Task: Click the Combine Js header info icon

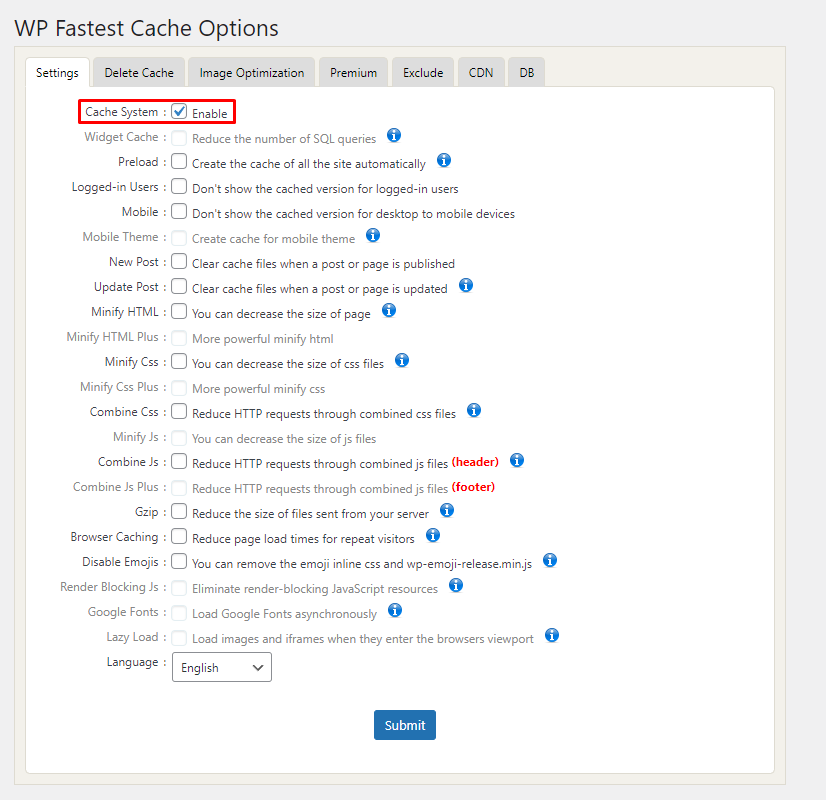Action: point(516,460)
